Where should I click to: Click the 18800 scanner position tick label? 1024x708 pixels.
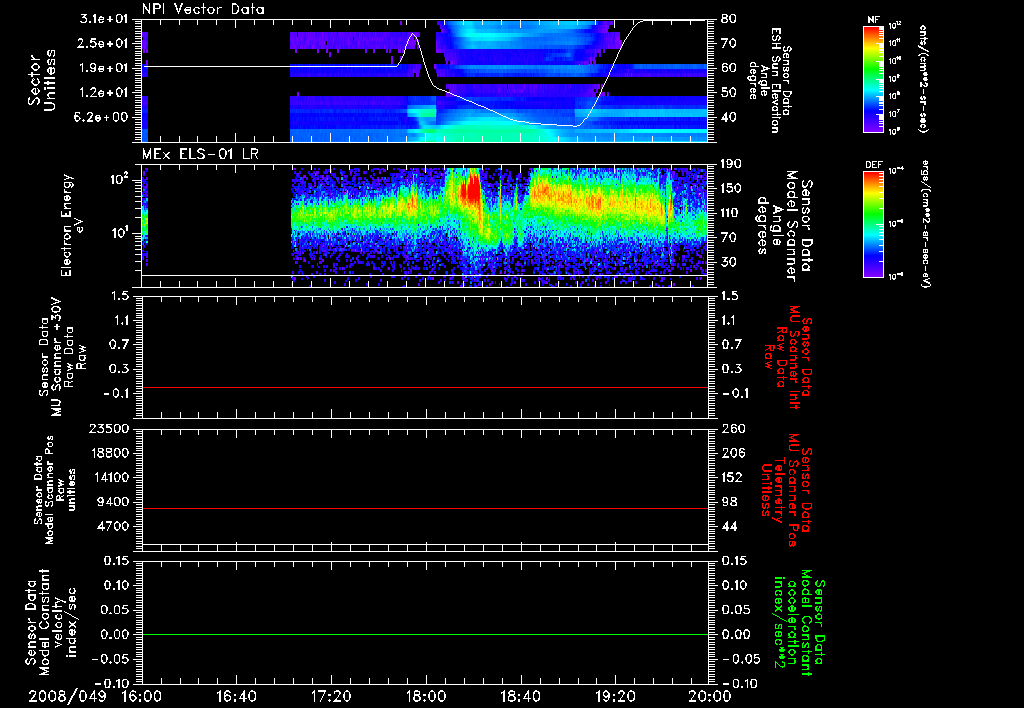tap(109, 453)
